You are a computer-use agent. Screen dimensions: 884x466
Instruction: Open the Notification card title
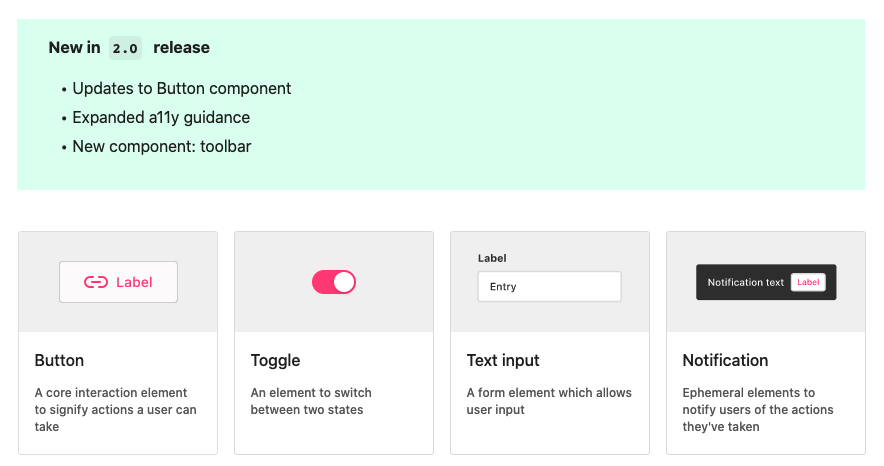(725, 360)
